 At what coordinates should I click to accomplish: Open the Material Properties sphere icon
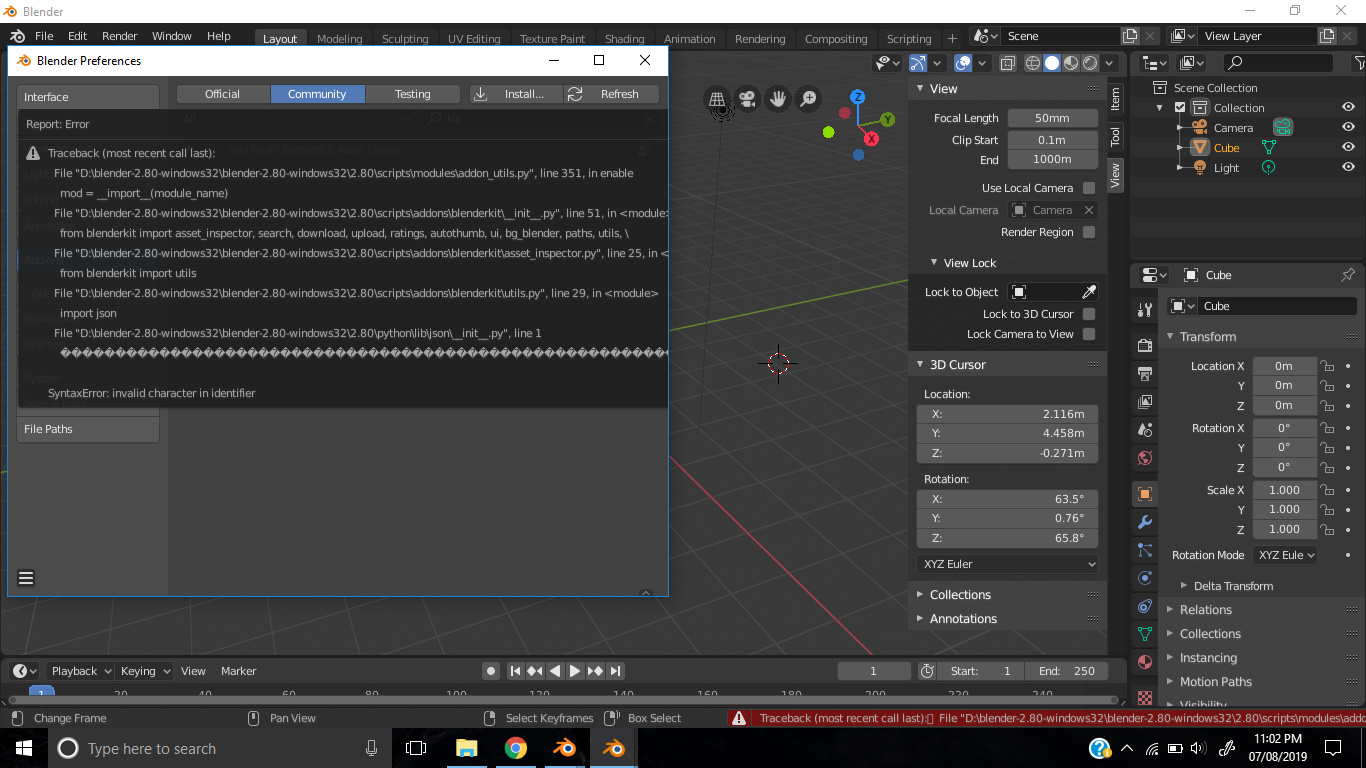pyautogui.click(x=1143, y=659)
